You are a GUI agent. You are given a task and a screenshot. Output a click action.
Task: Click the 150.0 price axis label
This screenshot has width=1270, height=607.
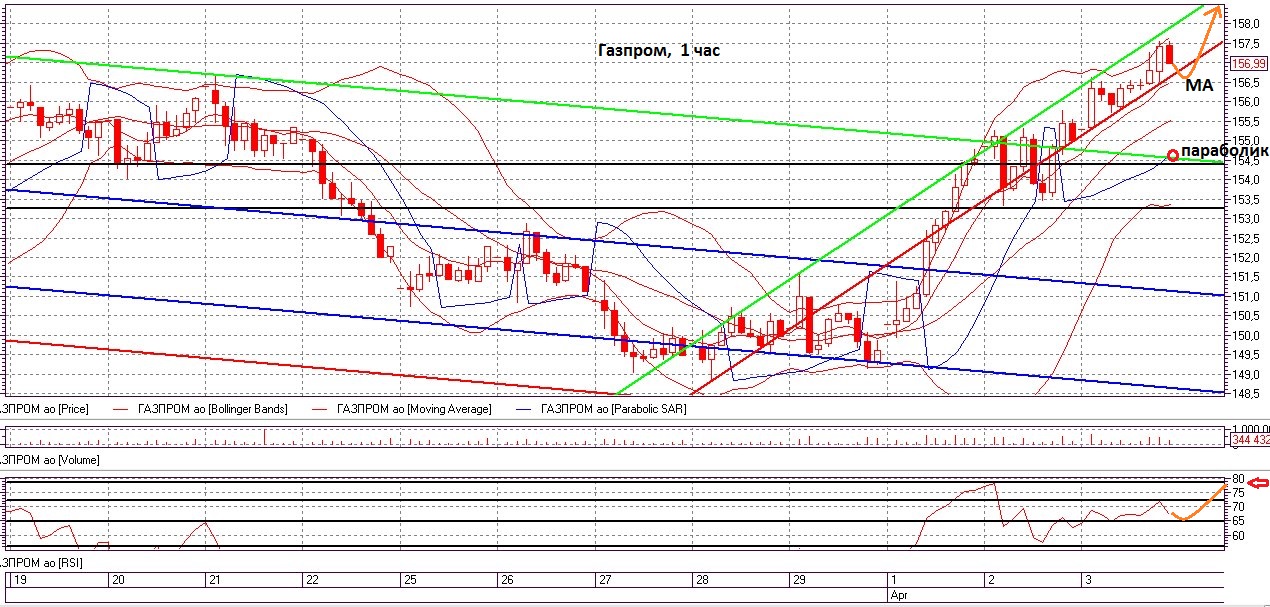1246,336
